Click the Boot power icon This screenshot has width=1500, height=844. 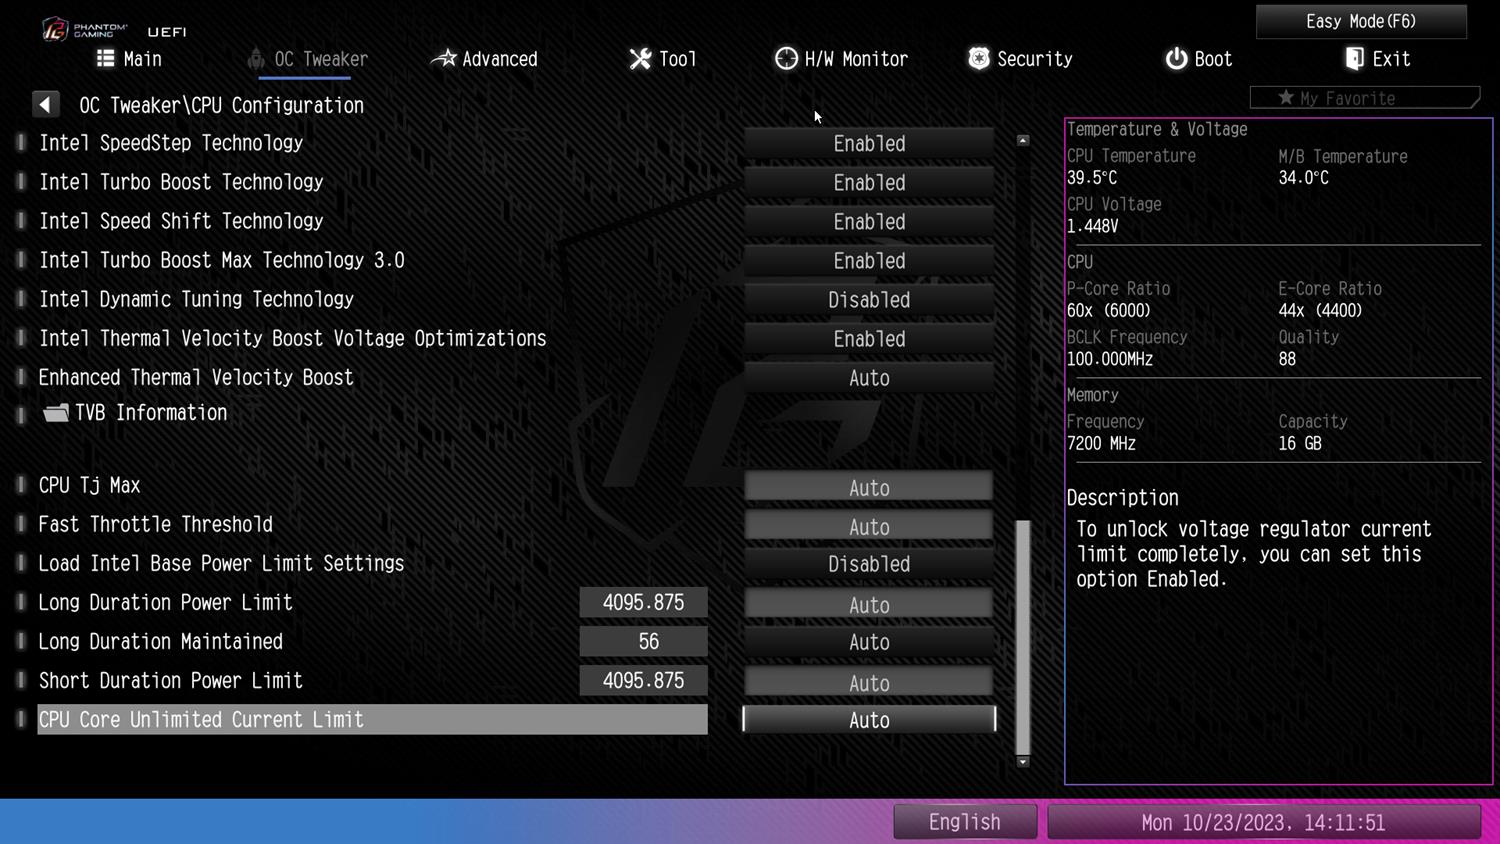pos(1176,58)
